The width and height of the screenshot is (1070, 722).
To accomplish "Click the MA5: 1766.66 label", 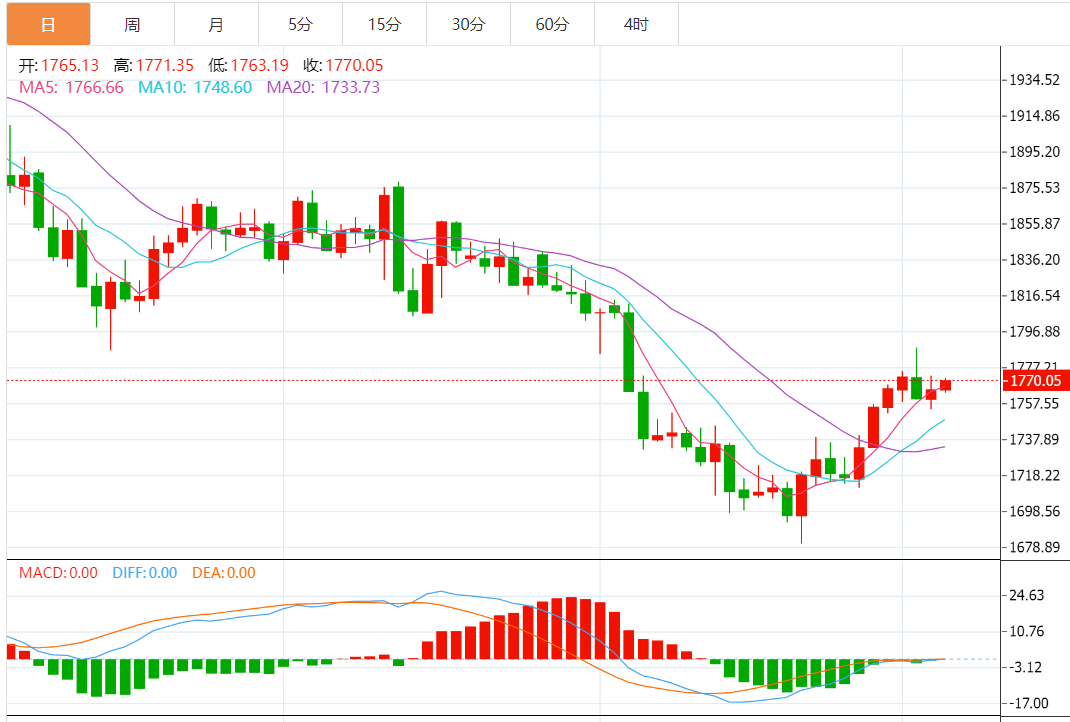I will pos(71,87).
